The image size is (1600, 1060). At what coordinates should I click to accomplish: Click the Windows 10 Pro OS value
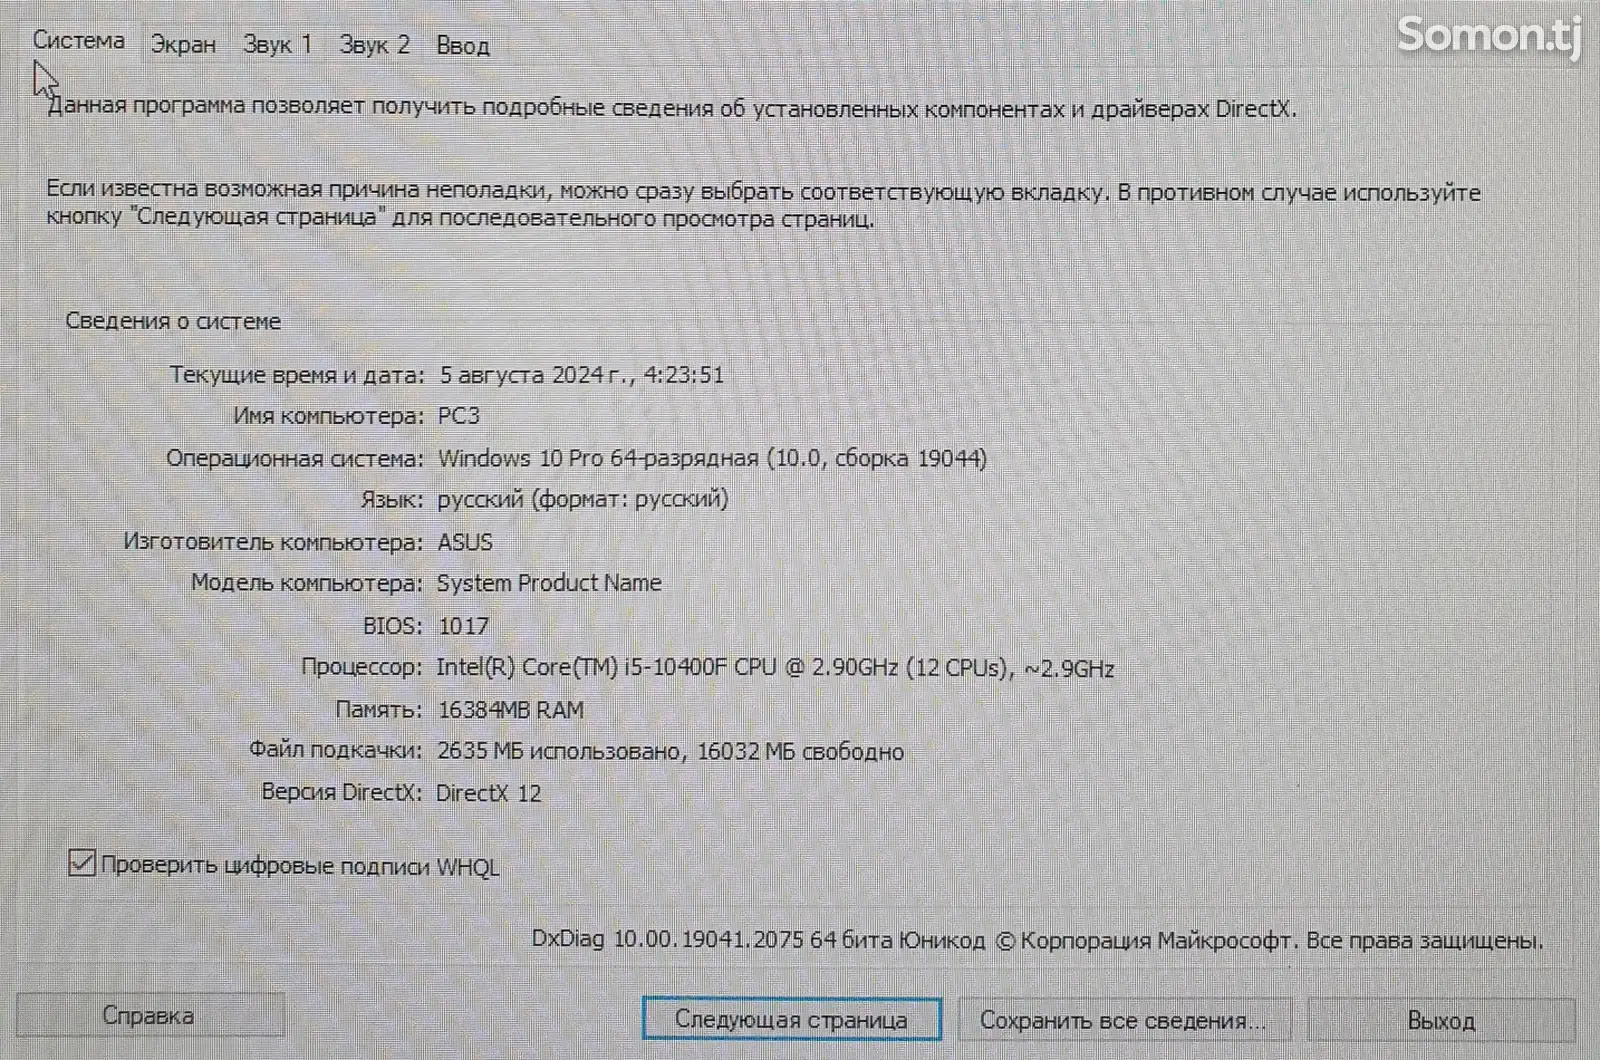coord(712,458)
